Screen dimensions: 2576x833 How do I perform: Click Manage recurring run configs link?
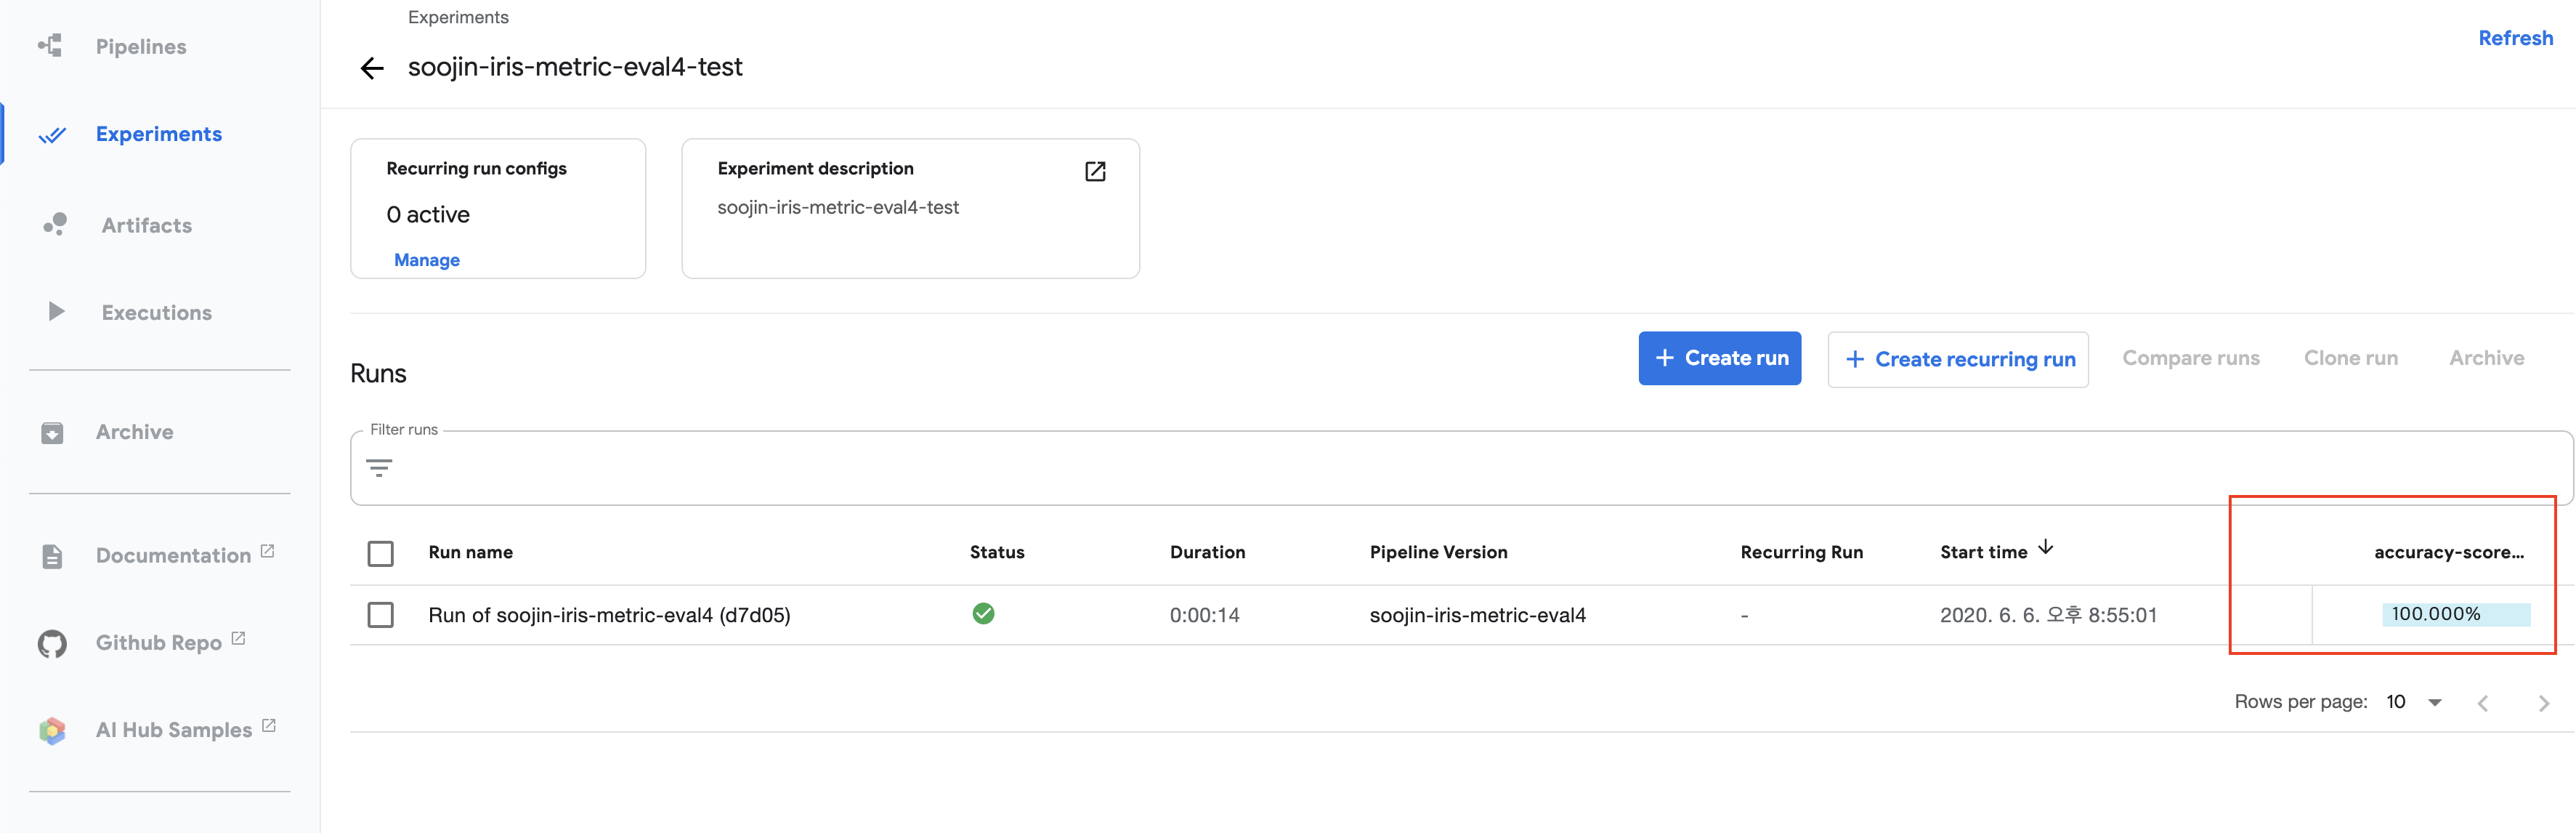coord(427,260)
